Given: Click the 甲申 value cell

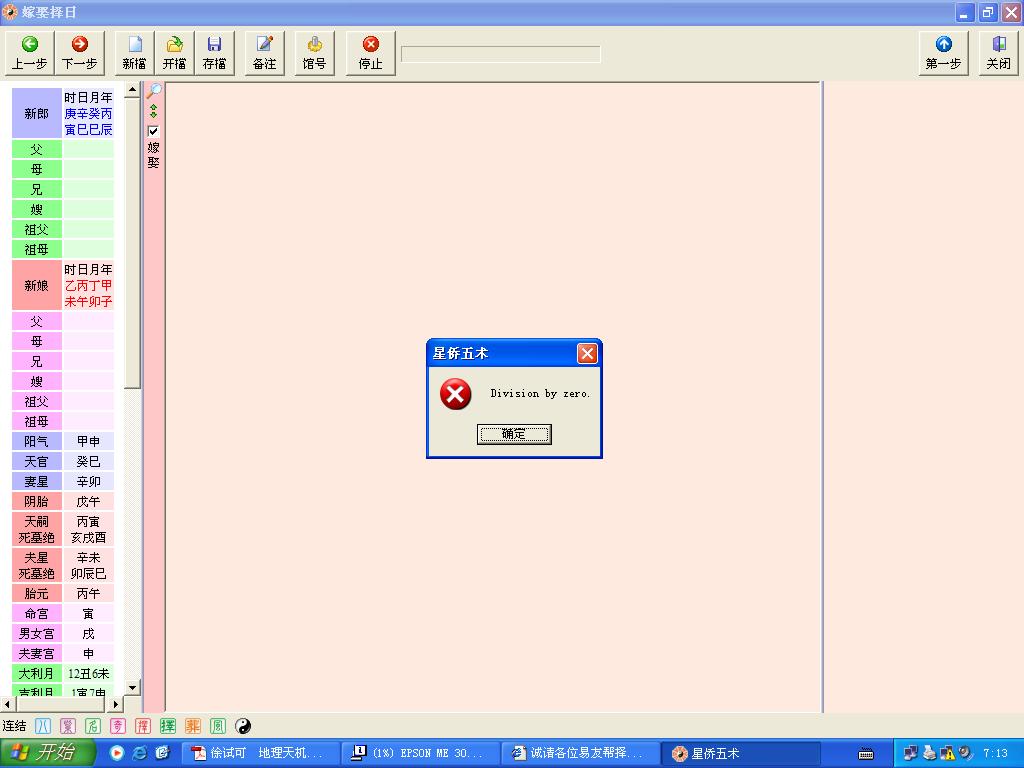Looking at the screenshot, I should [89, 441].
